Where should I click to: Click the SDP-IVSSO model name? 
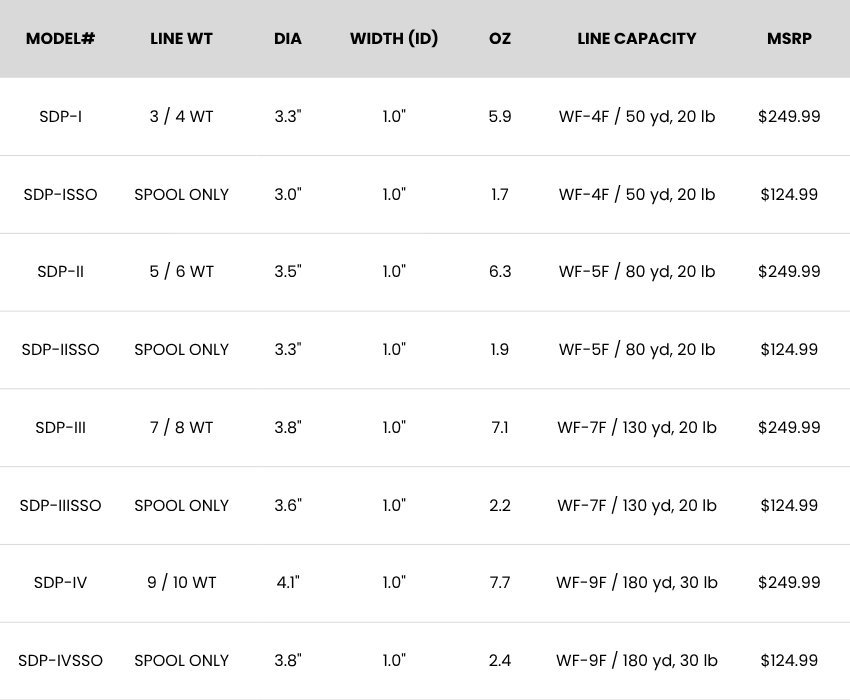coord(60,660)
